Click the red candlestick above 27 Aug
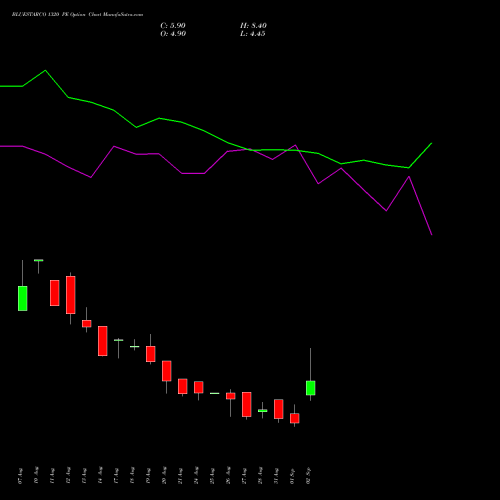 click(x=247, y=404)
